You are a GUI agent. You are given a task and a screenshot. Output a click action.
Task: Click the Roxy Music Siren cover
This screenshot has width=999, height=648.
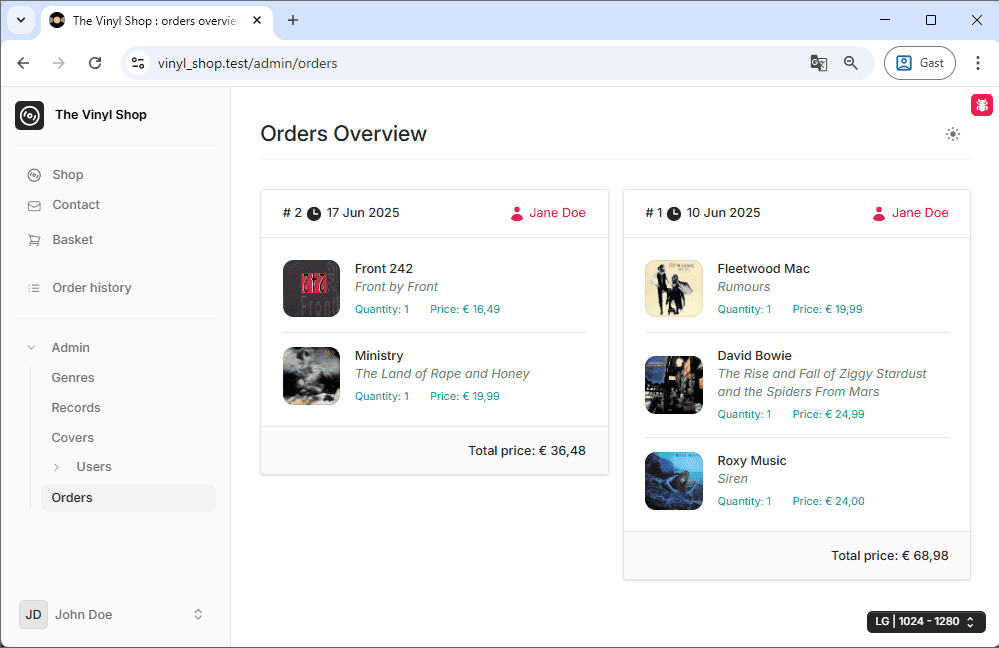674,481
